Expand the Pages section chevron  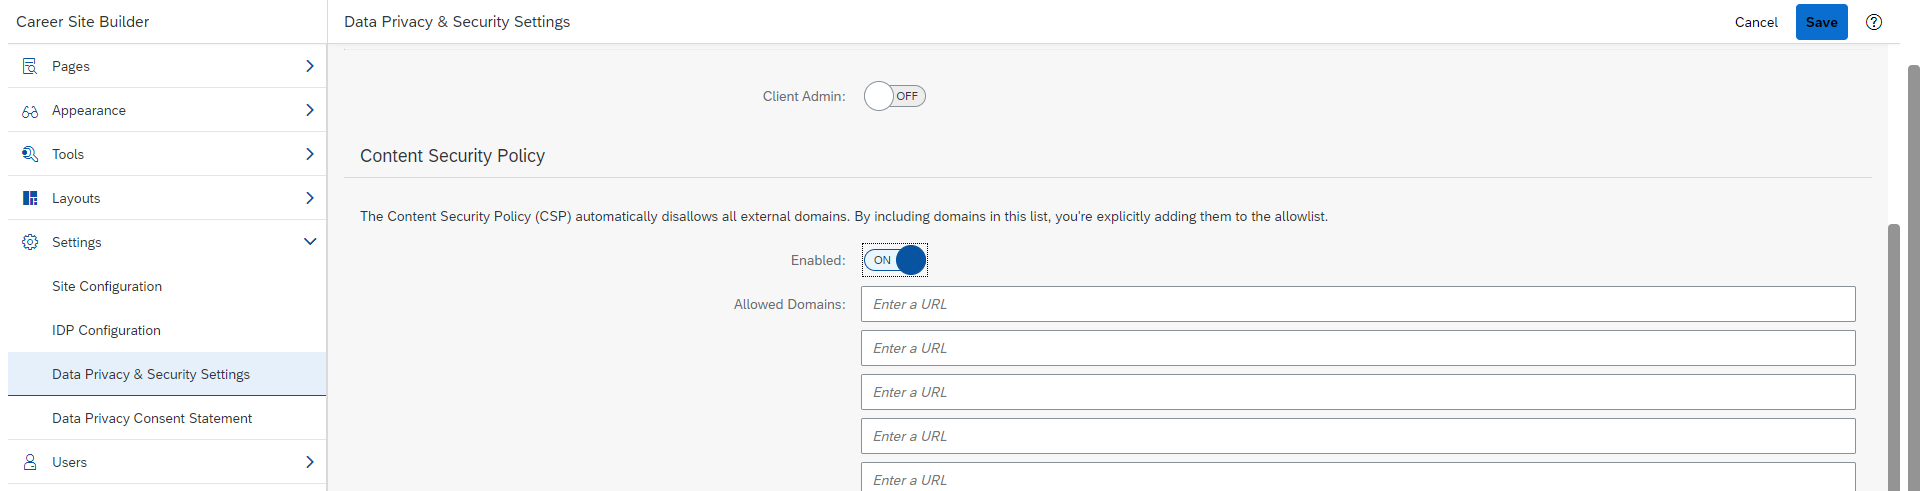(310, 66)
